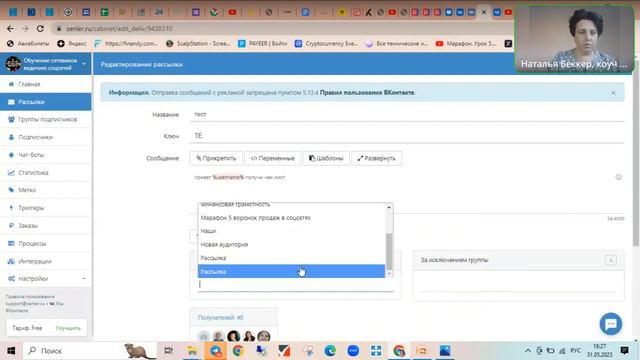This screenshot has height=360, width=640.
Task: Show hidden tray icons chevron
Action: (x=528, y=351)
